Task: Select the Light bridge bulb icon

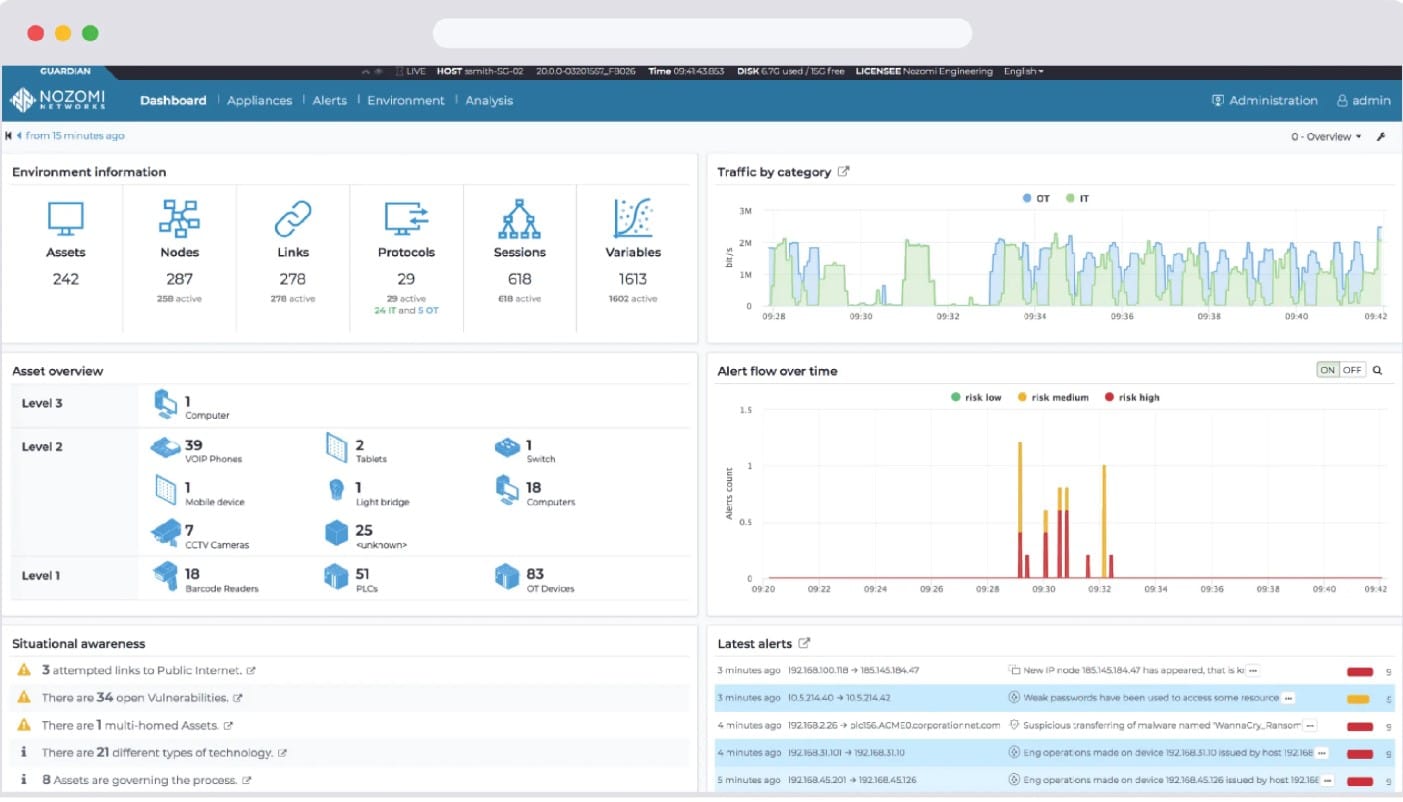Action: [x=336, y=490]
